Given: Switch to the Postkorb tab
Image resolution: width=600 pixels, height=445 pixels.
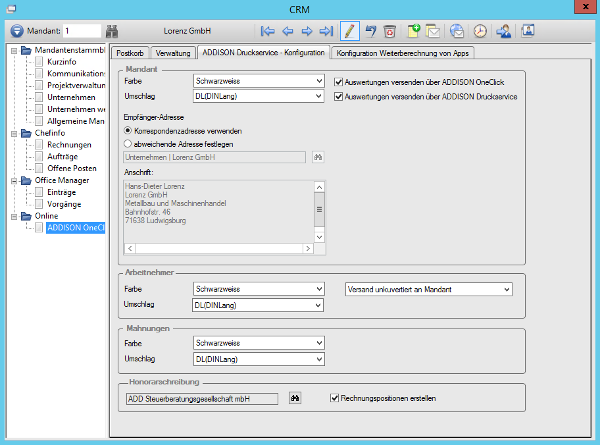Looking at the screenshot, I should coord(130,53).
